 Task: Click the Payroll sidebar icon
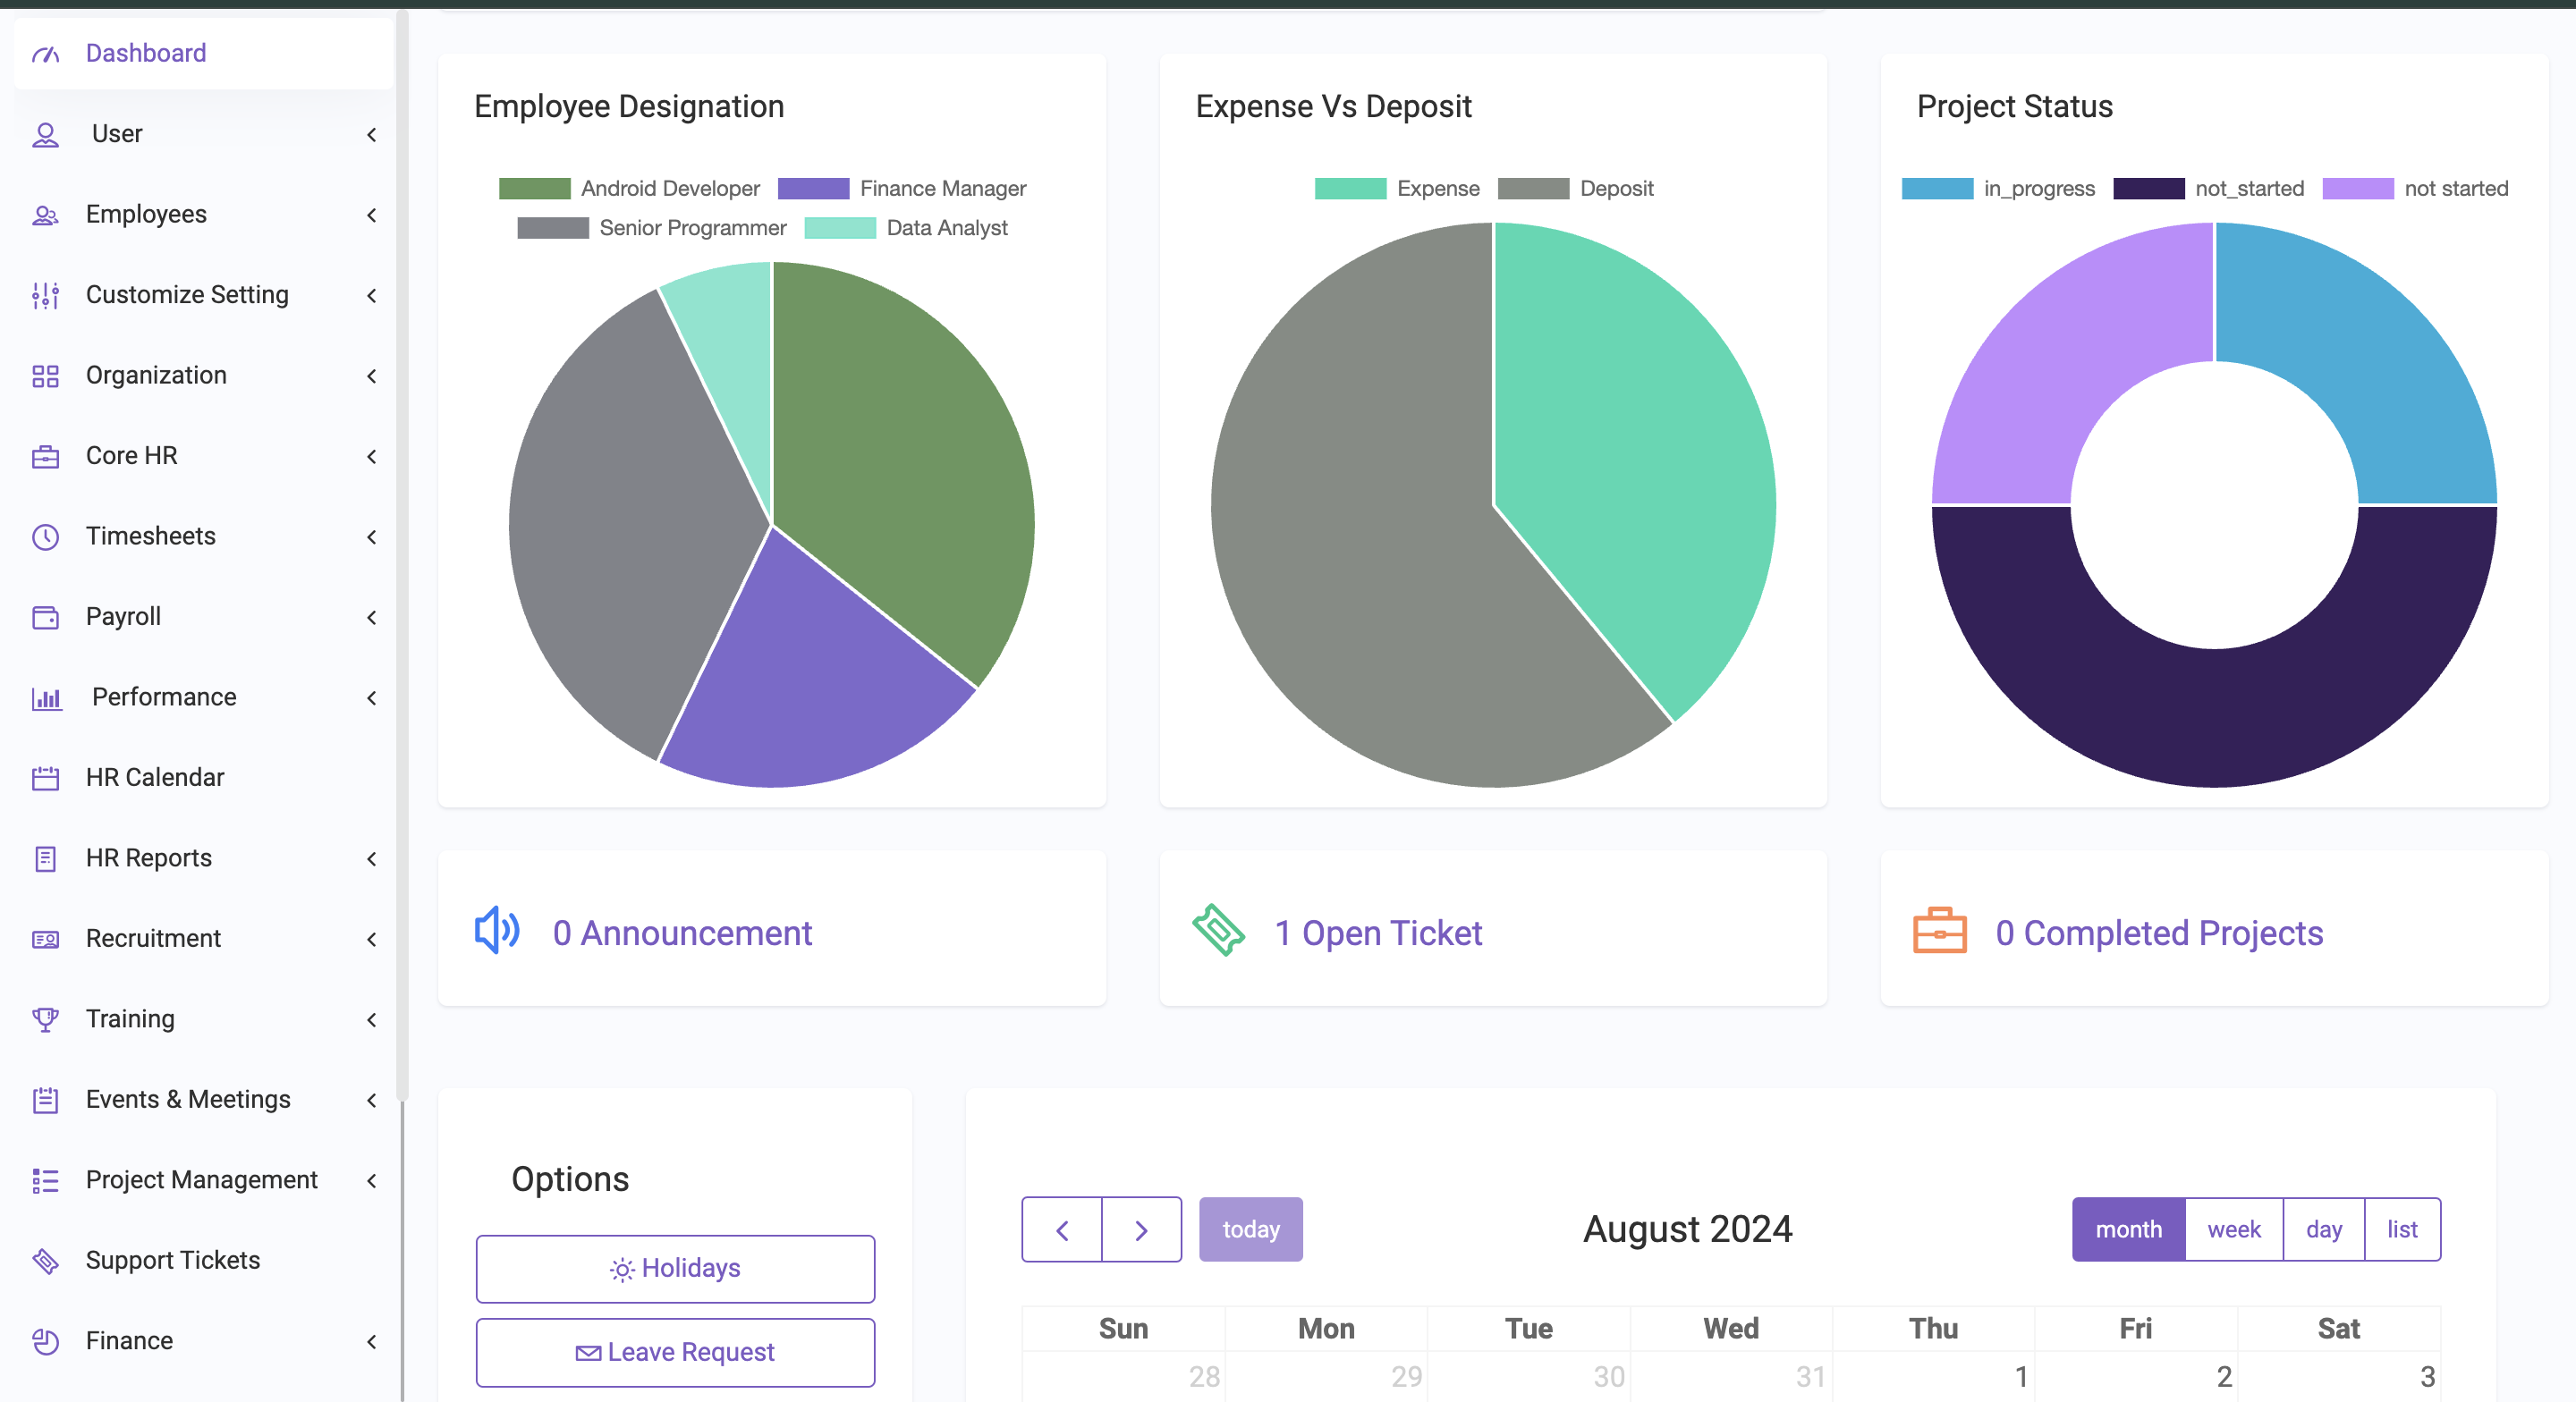coord(45,616)
